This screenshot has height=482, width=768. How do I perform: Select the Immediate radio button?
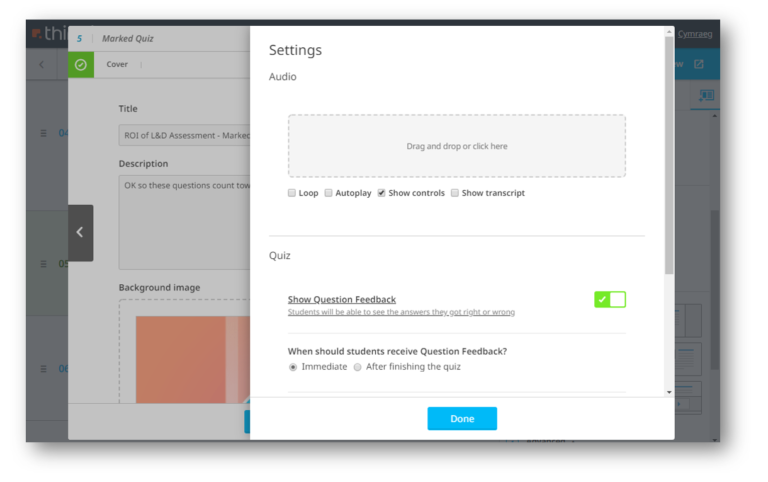point(293,367)
